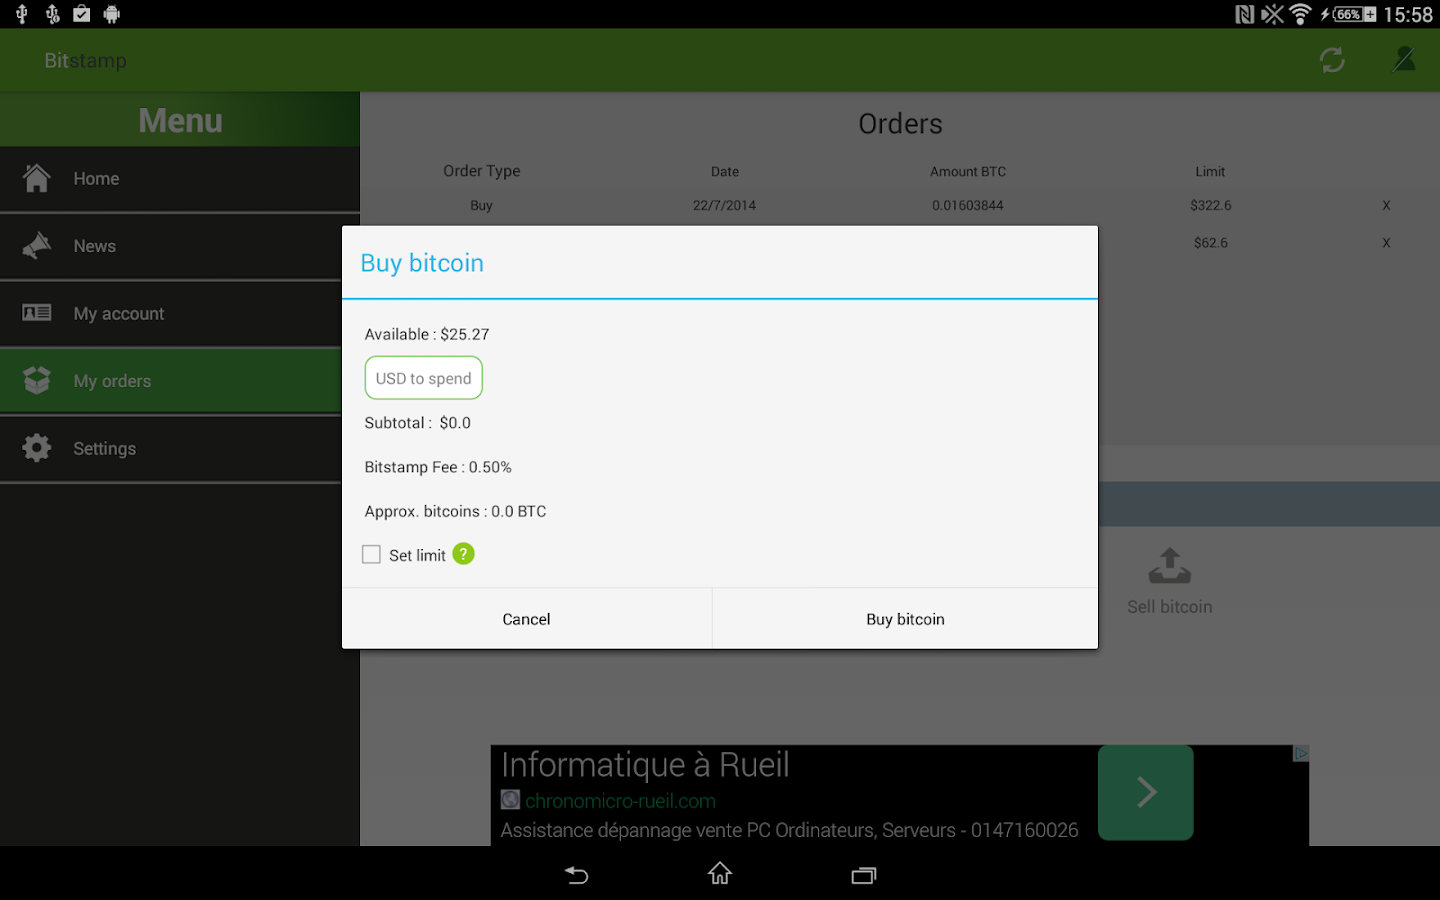Click the 'Bitstamp Fee : 0.50%' line

[x=438, y=467]
